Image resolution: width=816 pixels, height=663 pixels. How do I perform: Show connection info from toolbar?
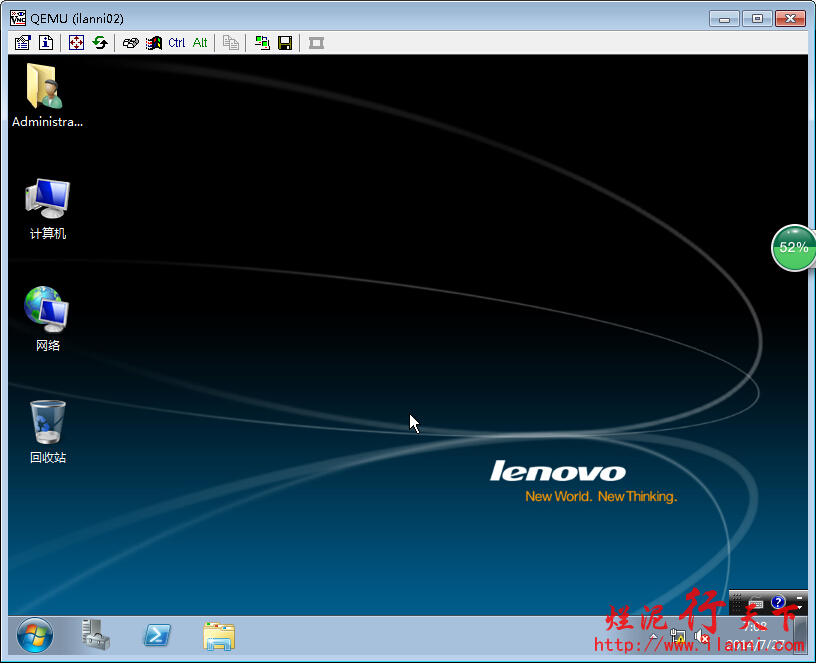pos(46,43)
